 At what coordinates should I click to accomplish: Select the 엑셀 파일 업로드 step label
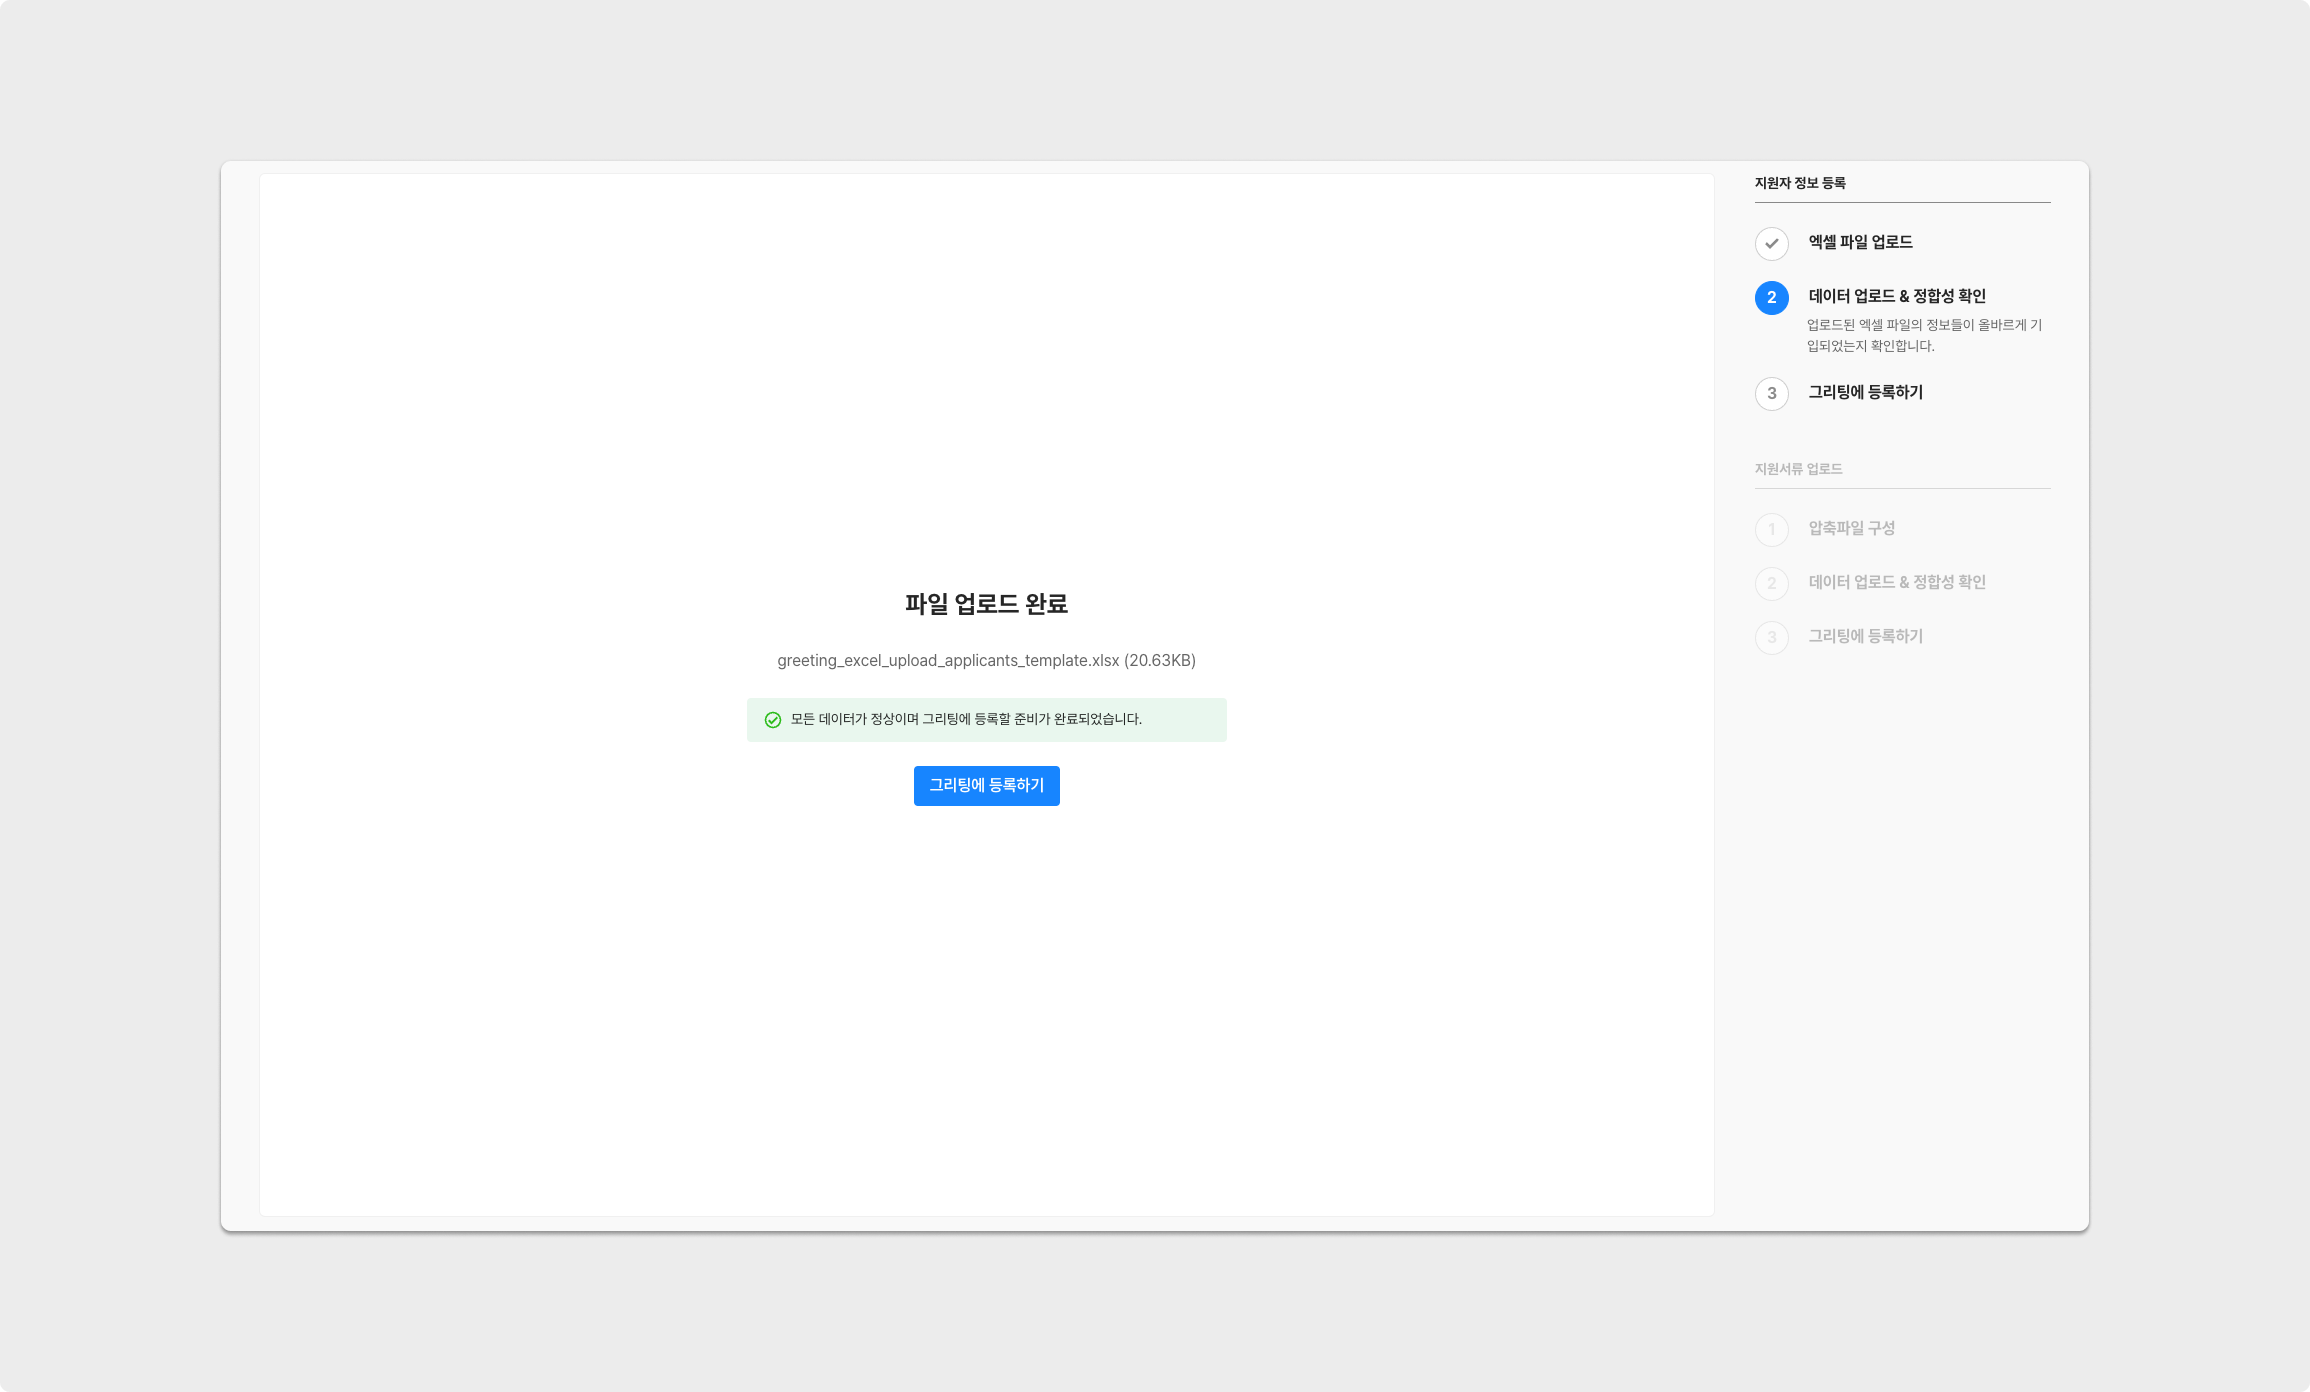(1860, 242)
